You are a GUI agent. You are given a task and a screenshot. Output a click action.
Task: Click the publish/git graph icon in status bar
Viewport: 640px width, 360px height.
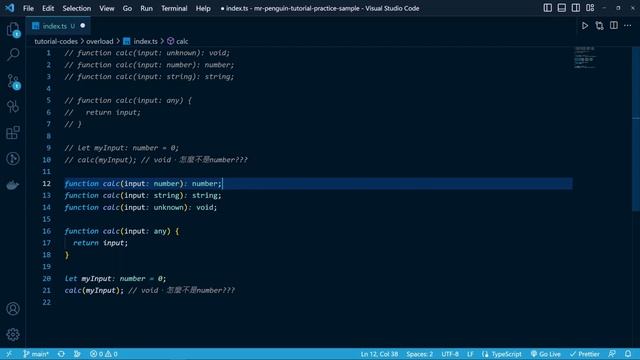click(77, 354)
